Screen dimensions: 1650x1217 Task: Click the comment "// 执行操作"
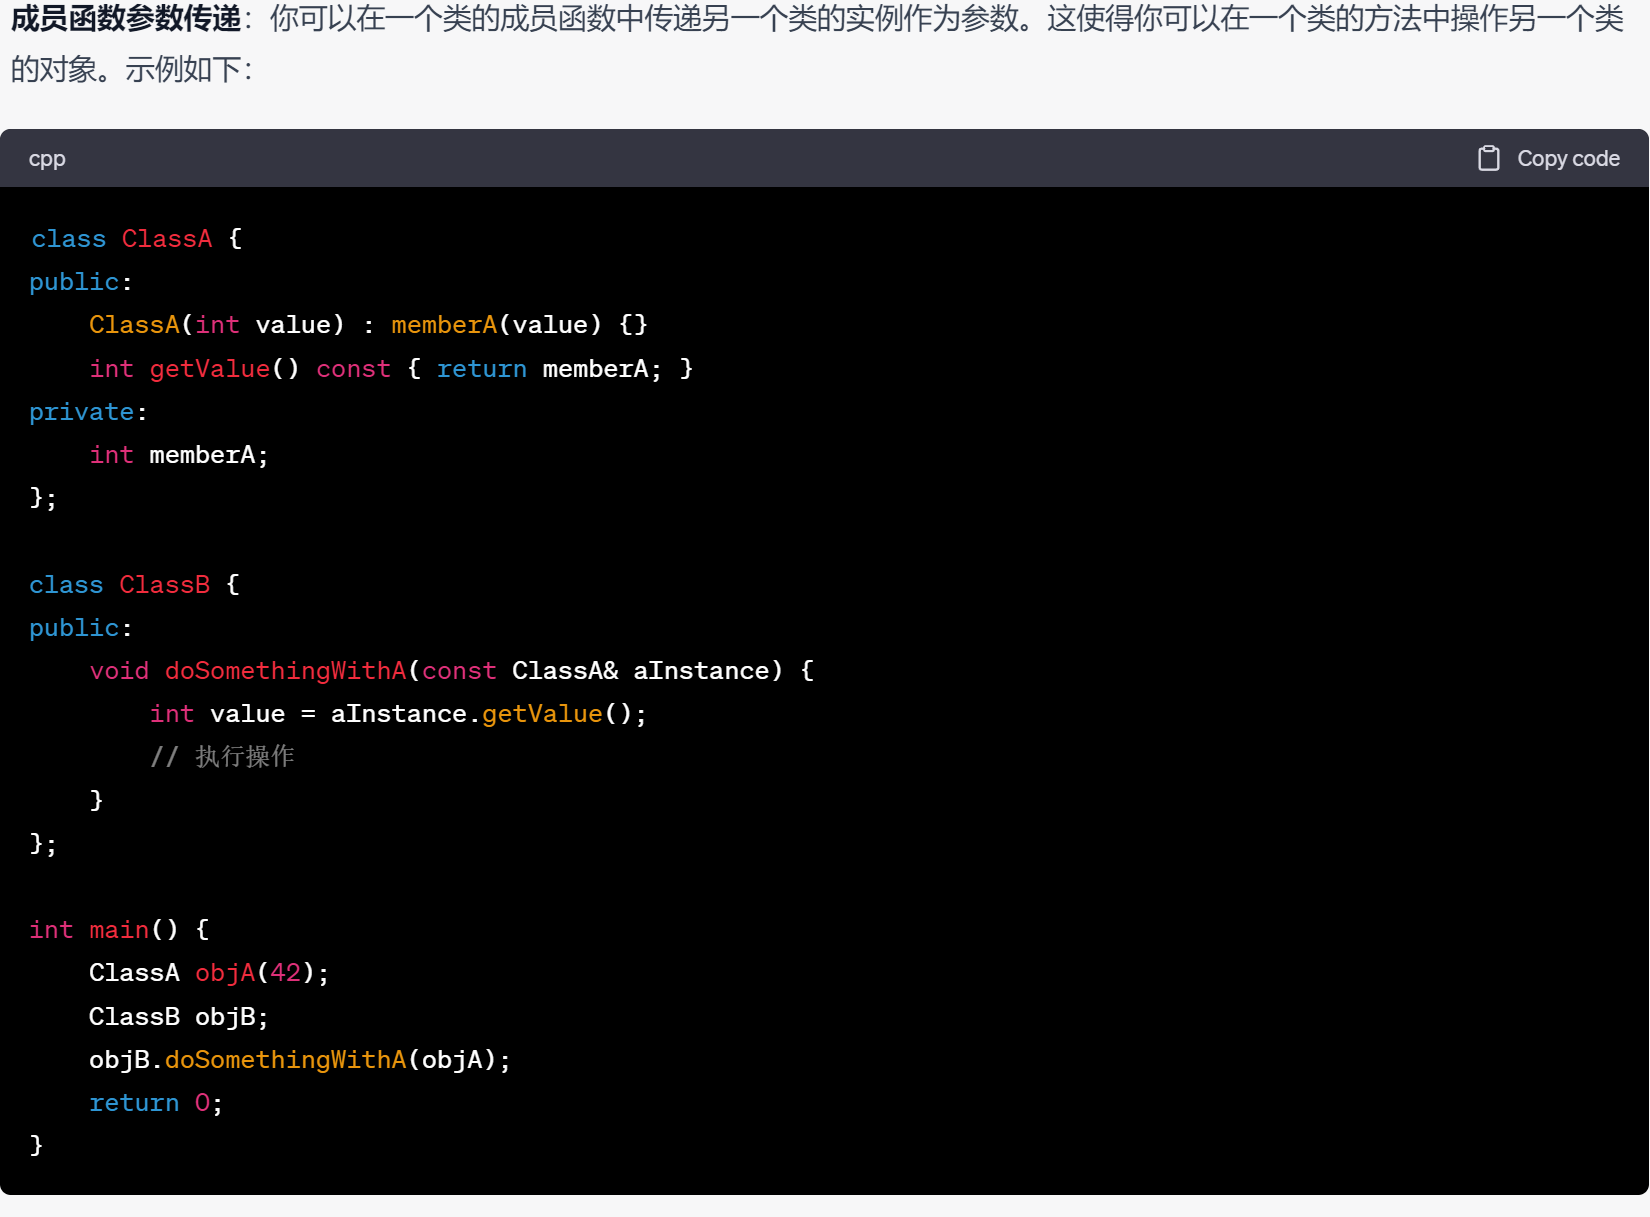pos(222,757)
